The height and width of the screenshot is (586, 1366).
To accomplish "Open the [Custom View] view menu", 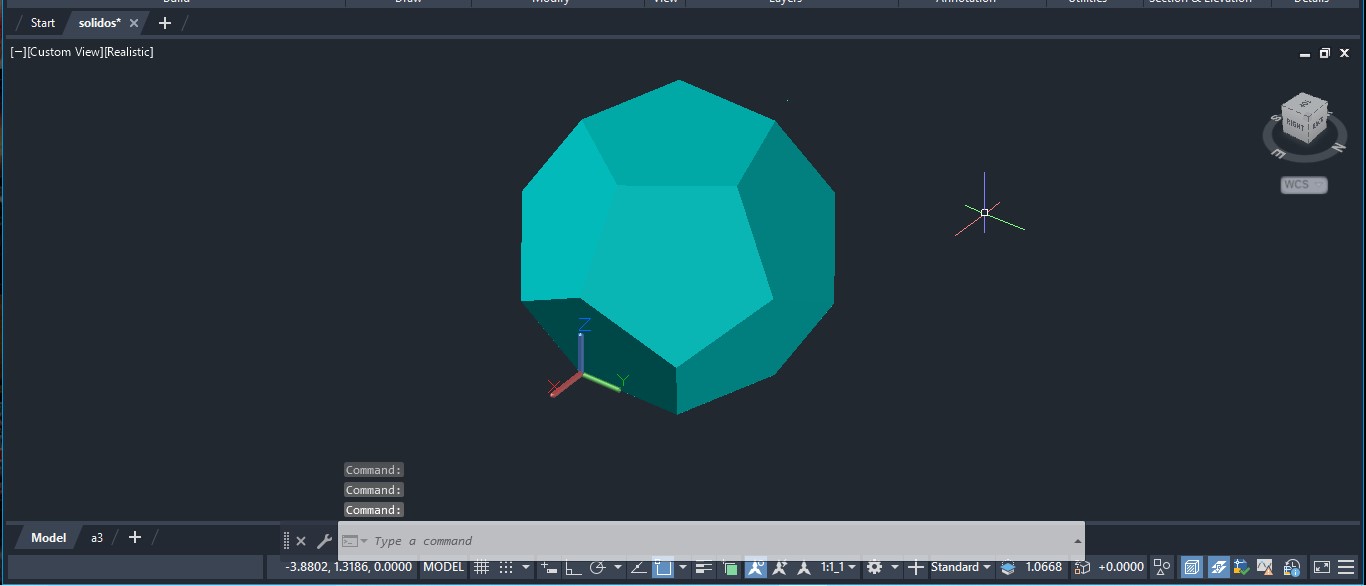I will tap(65, 52).
